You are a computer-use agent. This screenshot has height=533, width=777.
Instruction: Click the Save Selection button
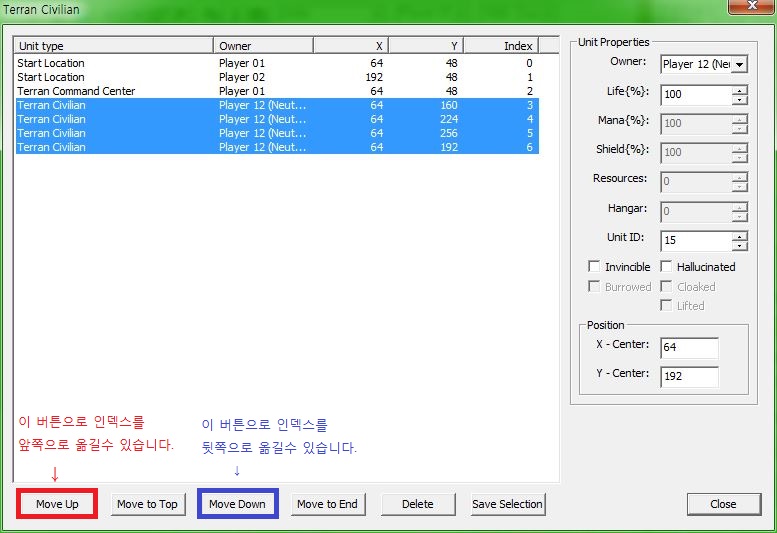(x=507, y=504)
